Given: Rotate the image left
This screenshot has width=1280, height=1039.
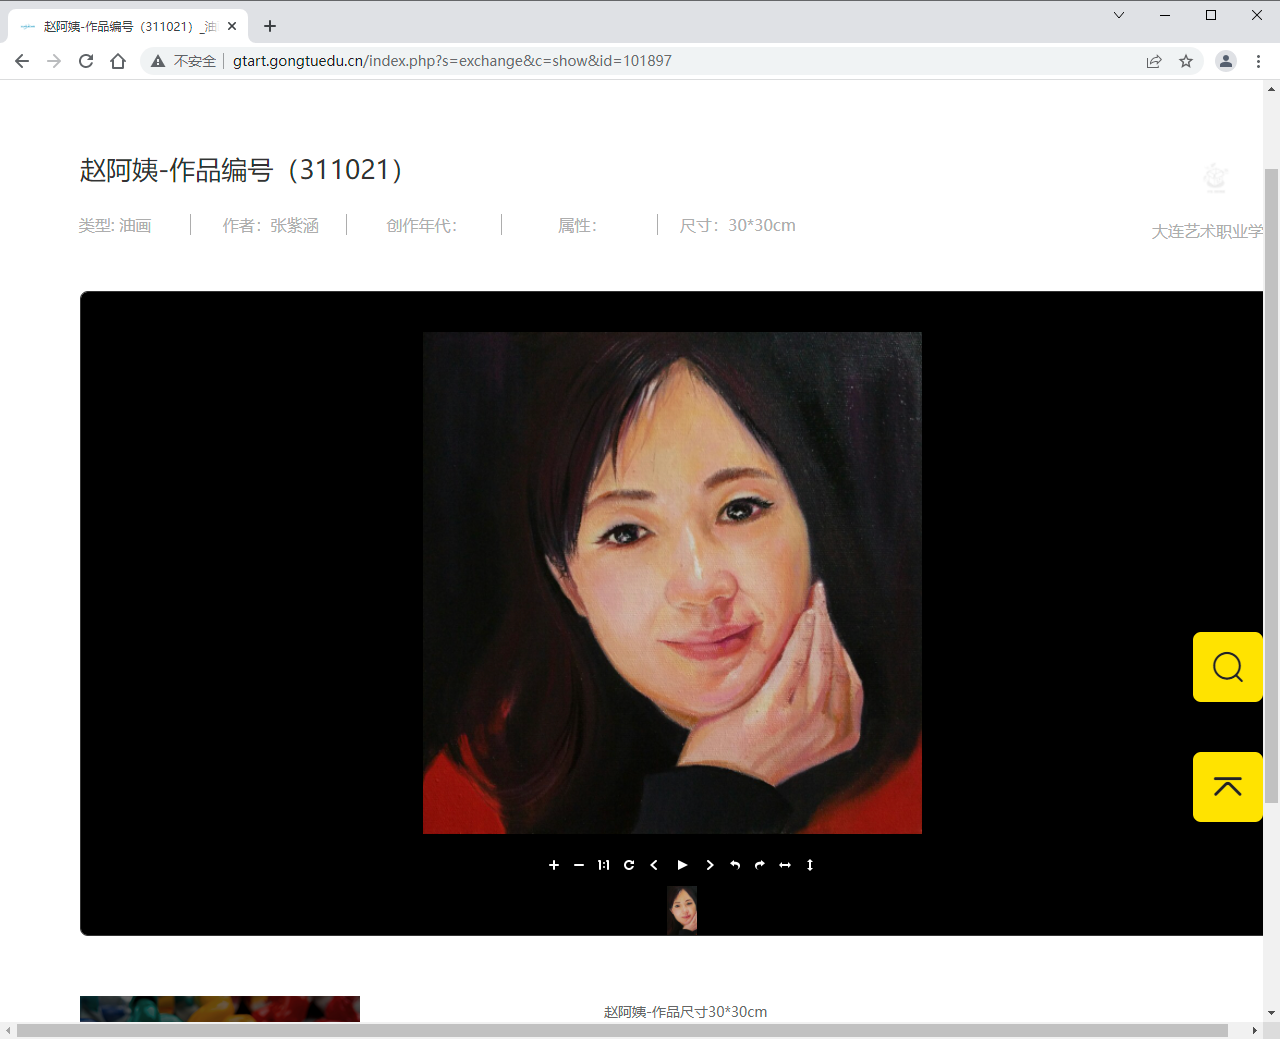Looking at the screenshot, I should [735, 865].
